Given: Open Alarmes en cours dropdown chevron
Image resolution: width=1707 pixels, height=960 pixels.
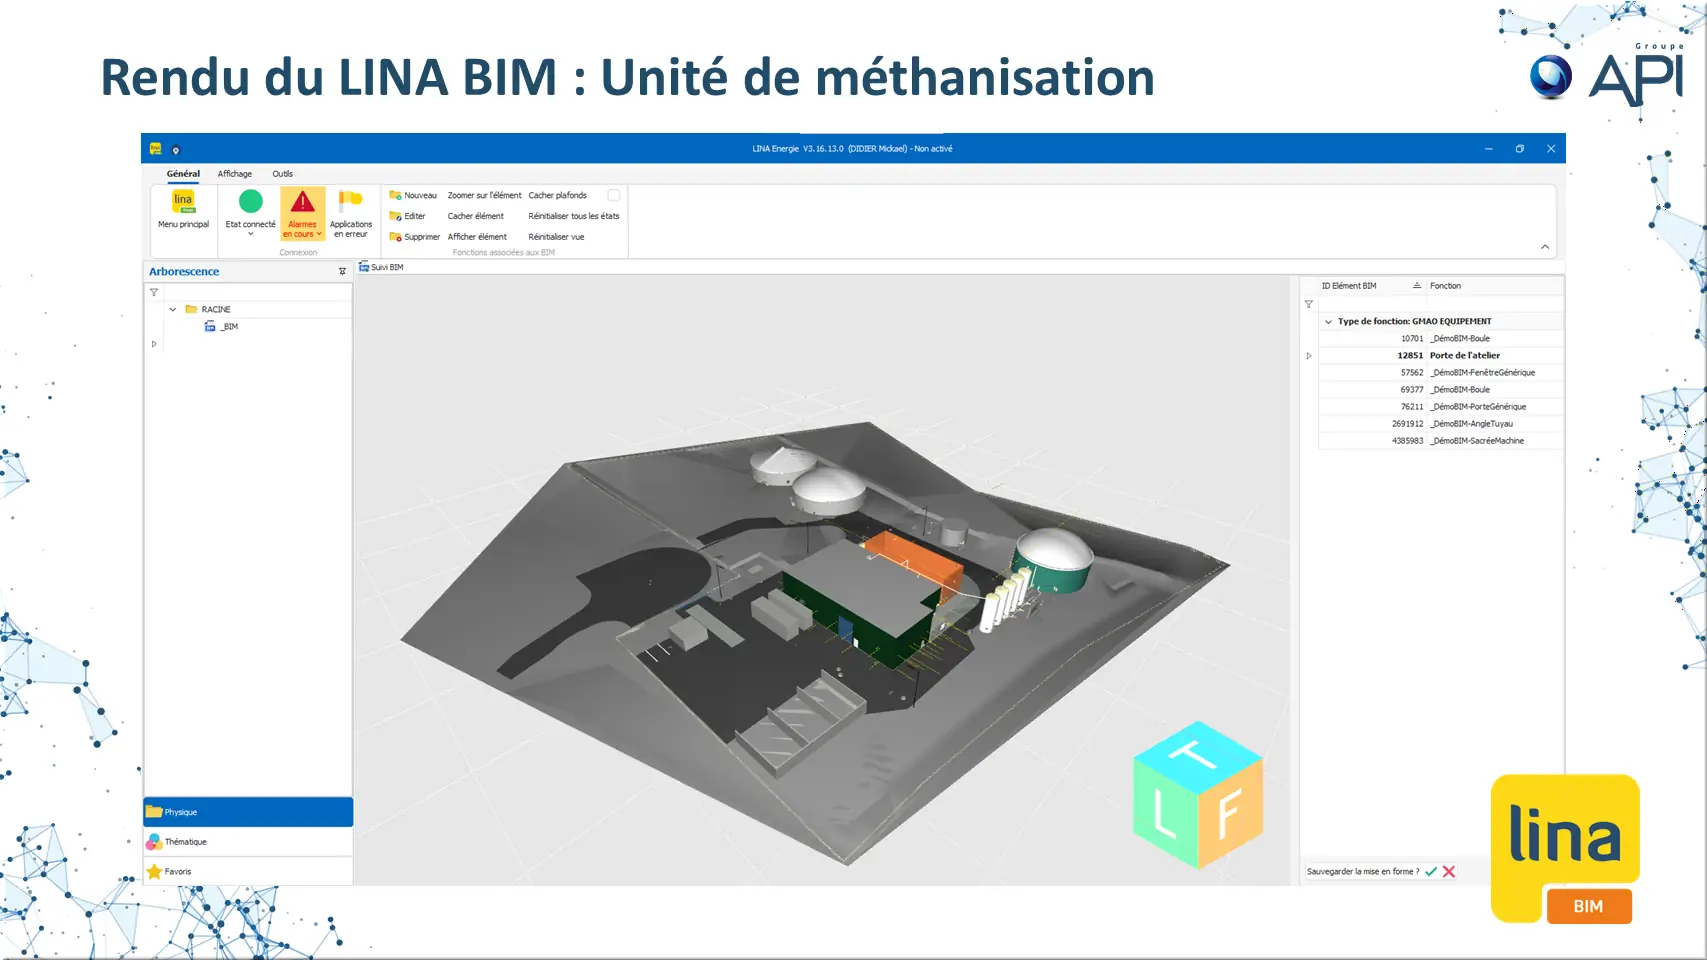Looking at the screenshot, I should 319,234.
